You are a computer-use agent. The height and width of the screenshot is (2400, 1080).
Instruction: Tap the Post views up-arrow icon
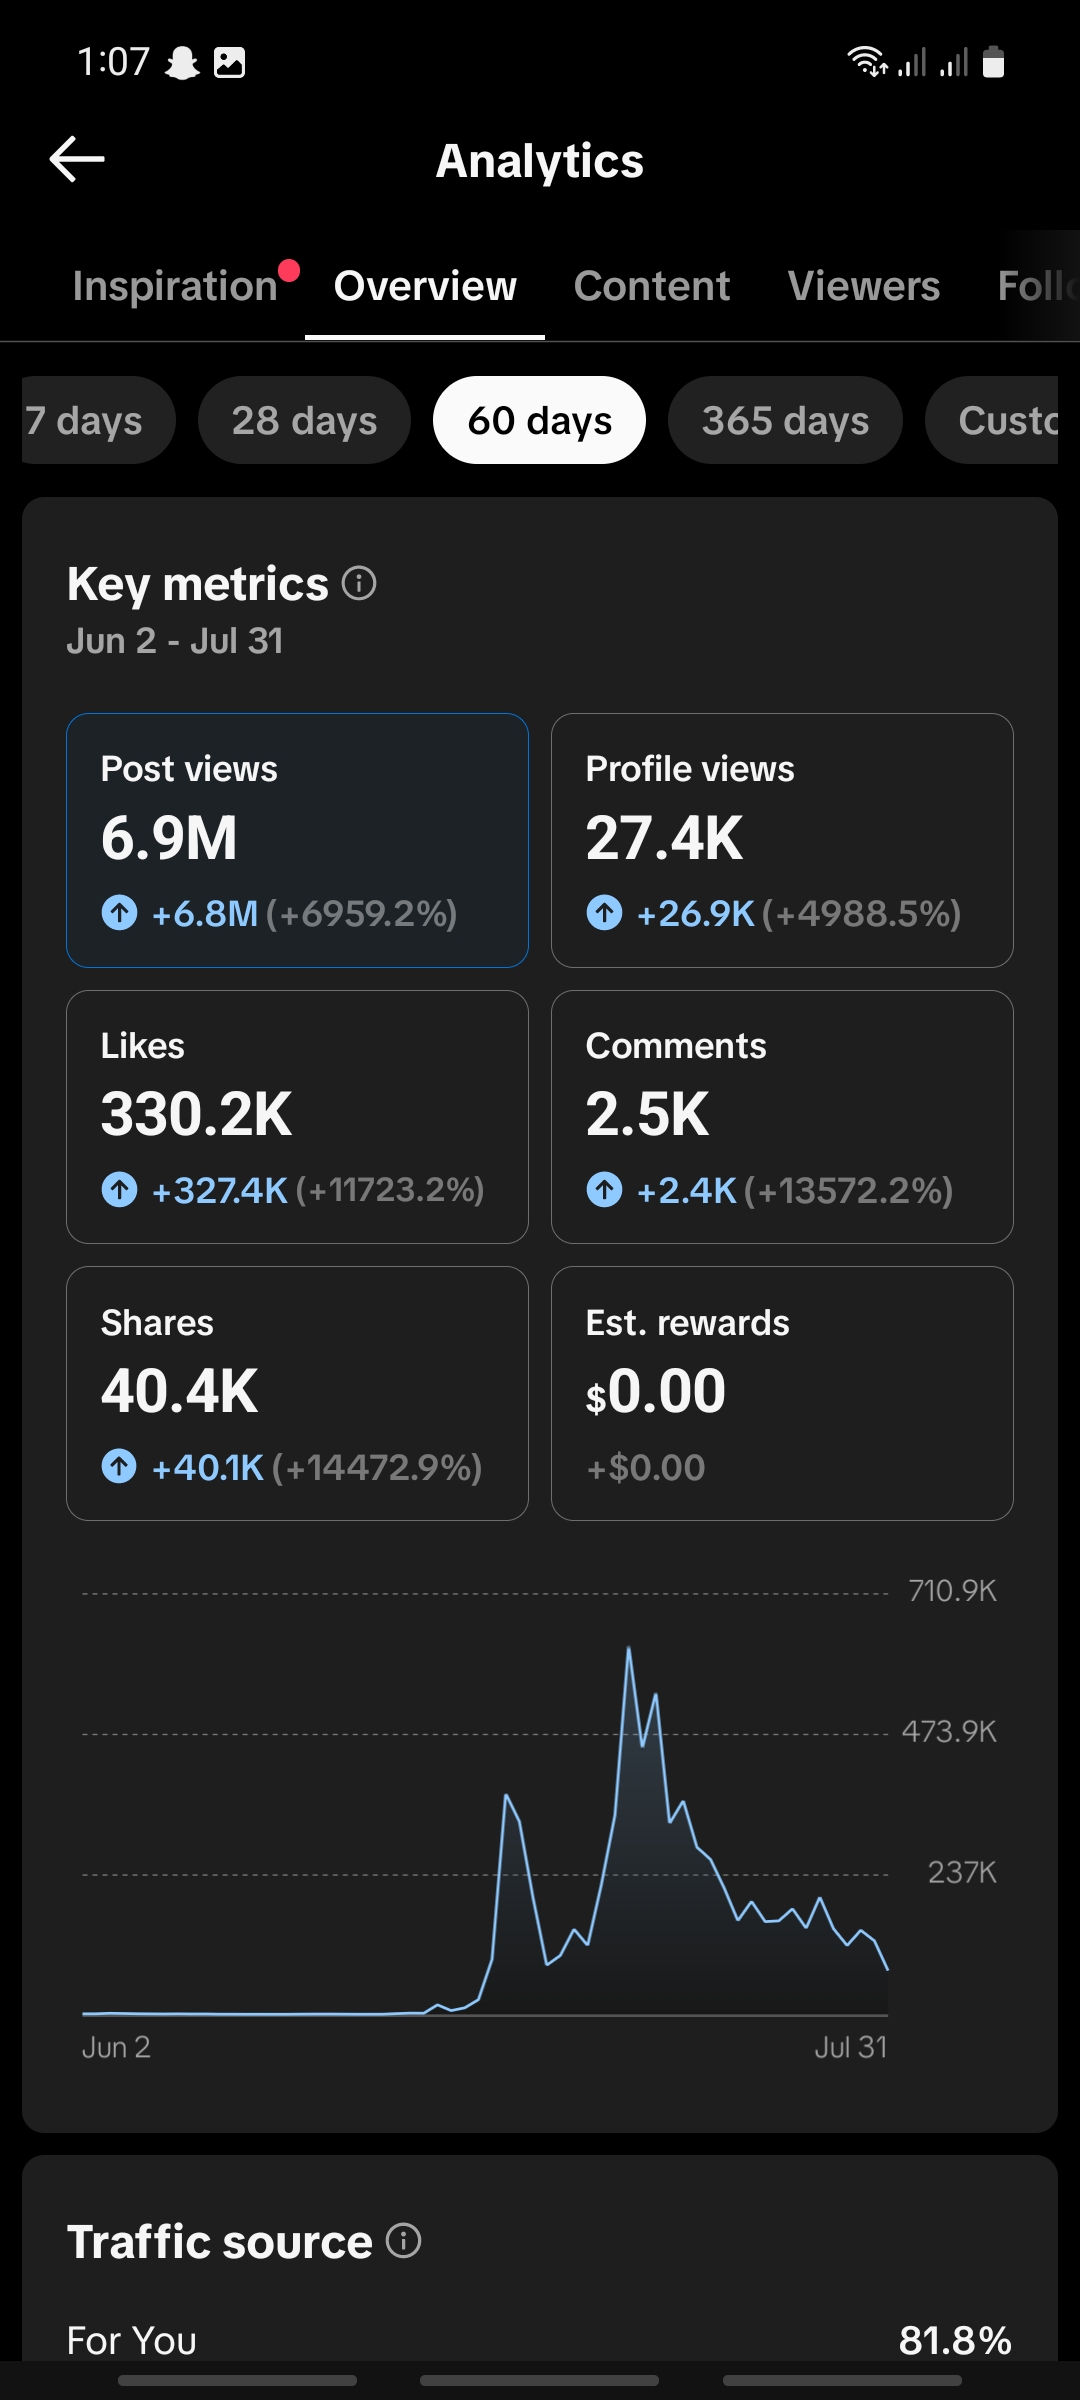coord(120,912)
